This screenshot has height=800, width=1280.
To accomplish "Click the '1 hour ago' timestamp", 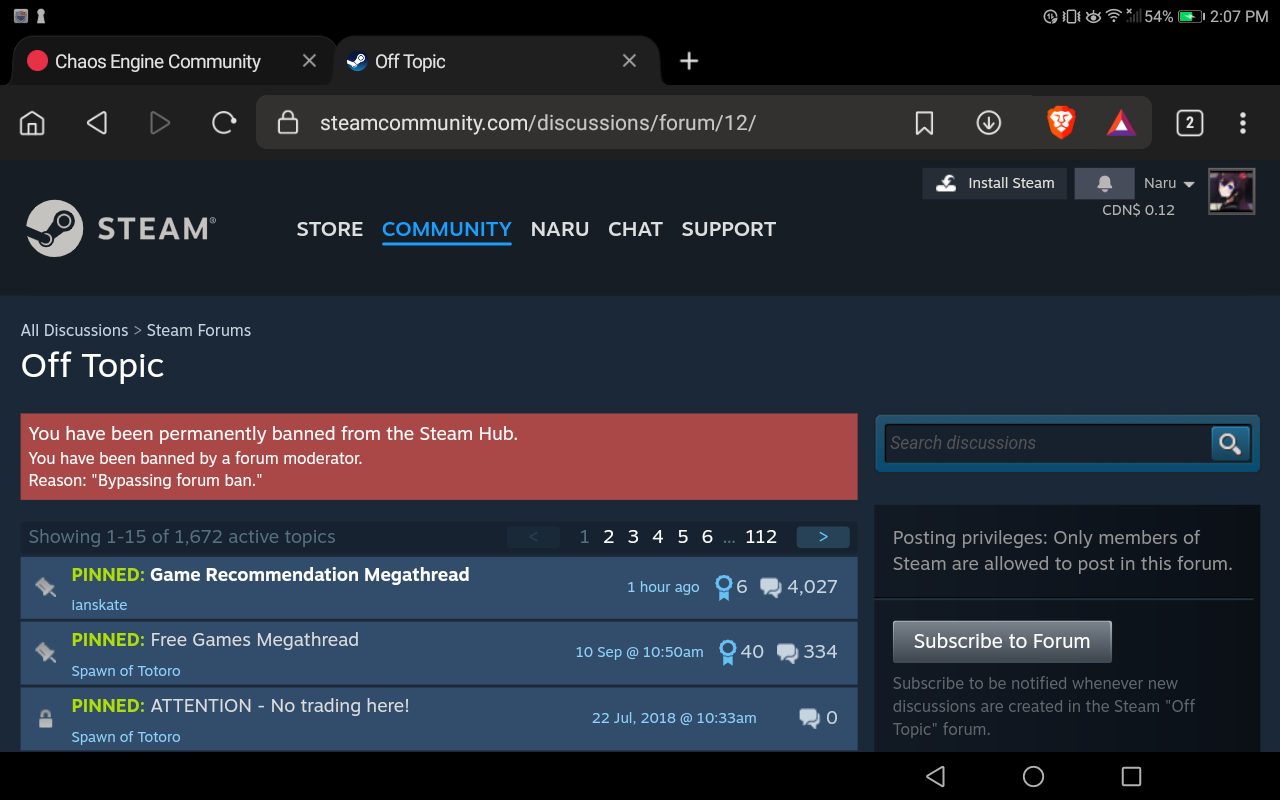I will pyautogui.click(x=663, y=587).
